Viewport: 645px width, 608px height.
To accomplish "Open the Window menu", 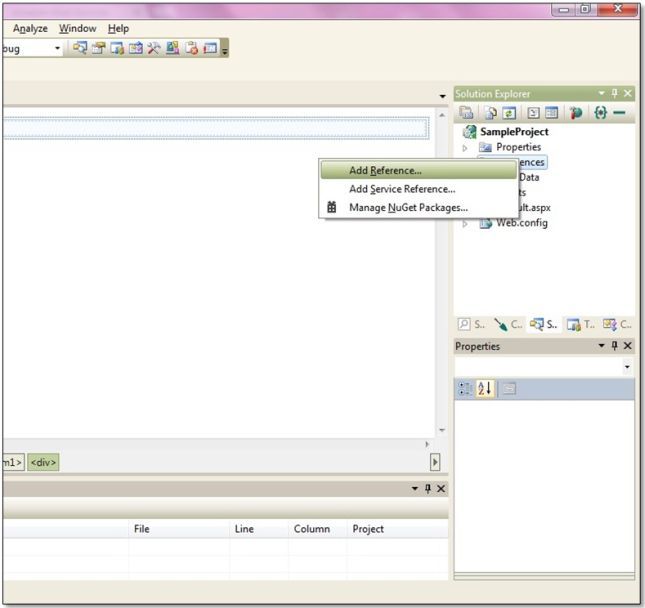I will pos(77,28).
